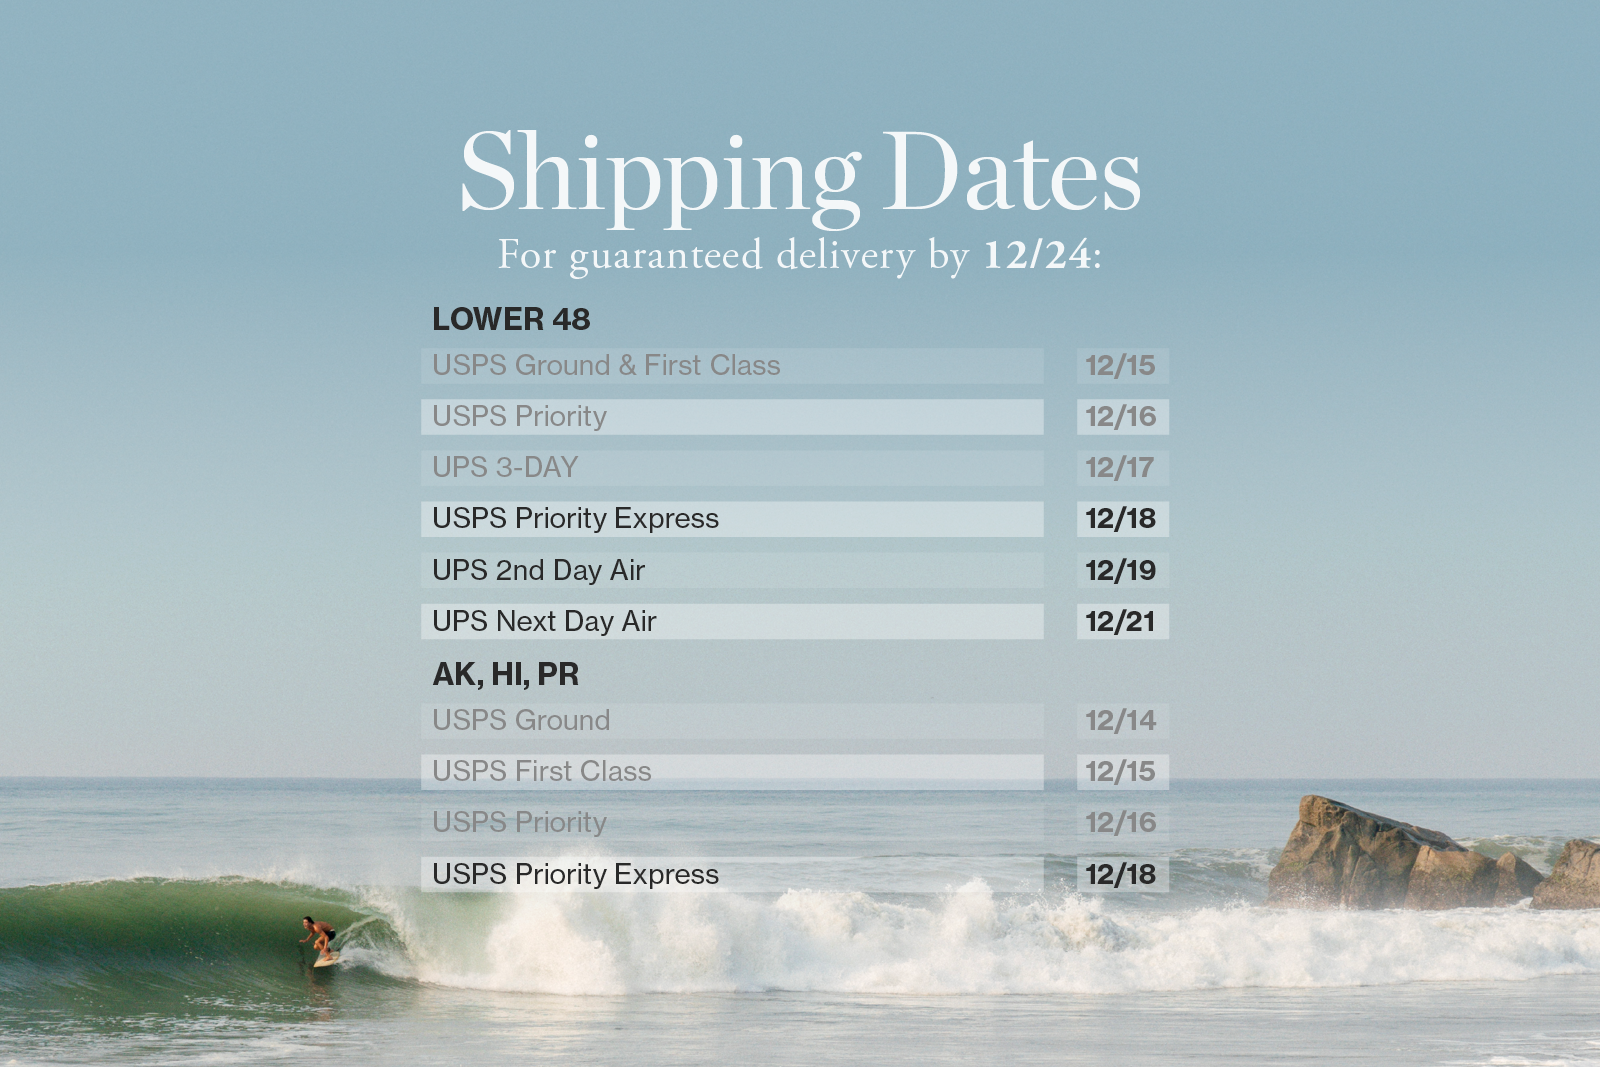Click the guaranteed delivery by 12/24 subtitle
This screenshot has height=1067, width=1600.
(800, 256)
